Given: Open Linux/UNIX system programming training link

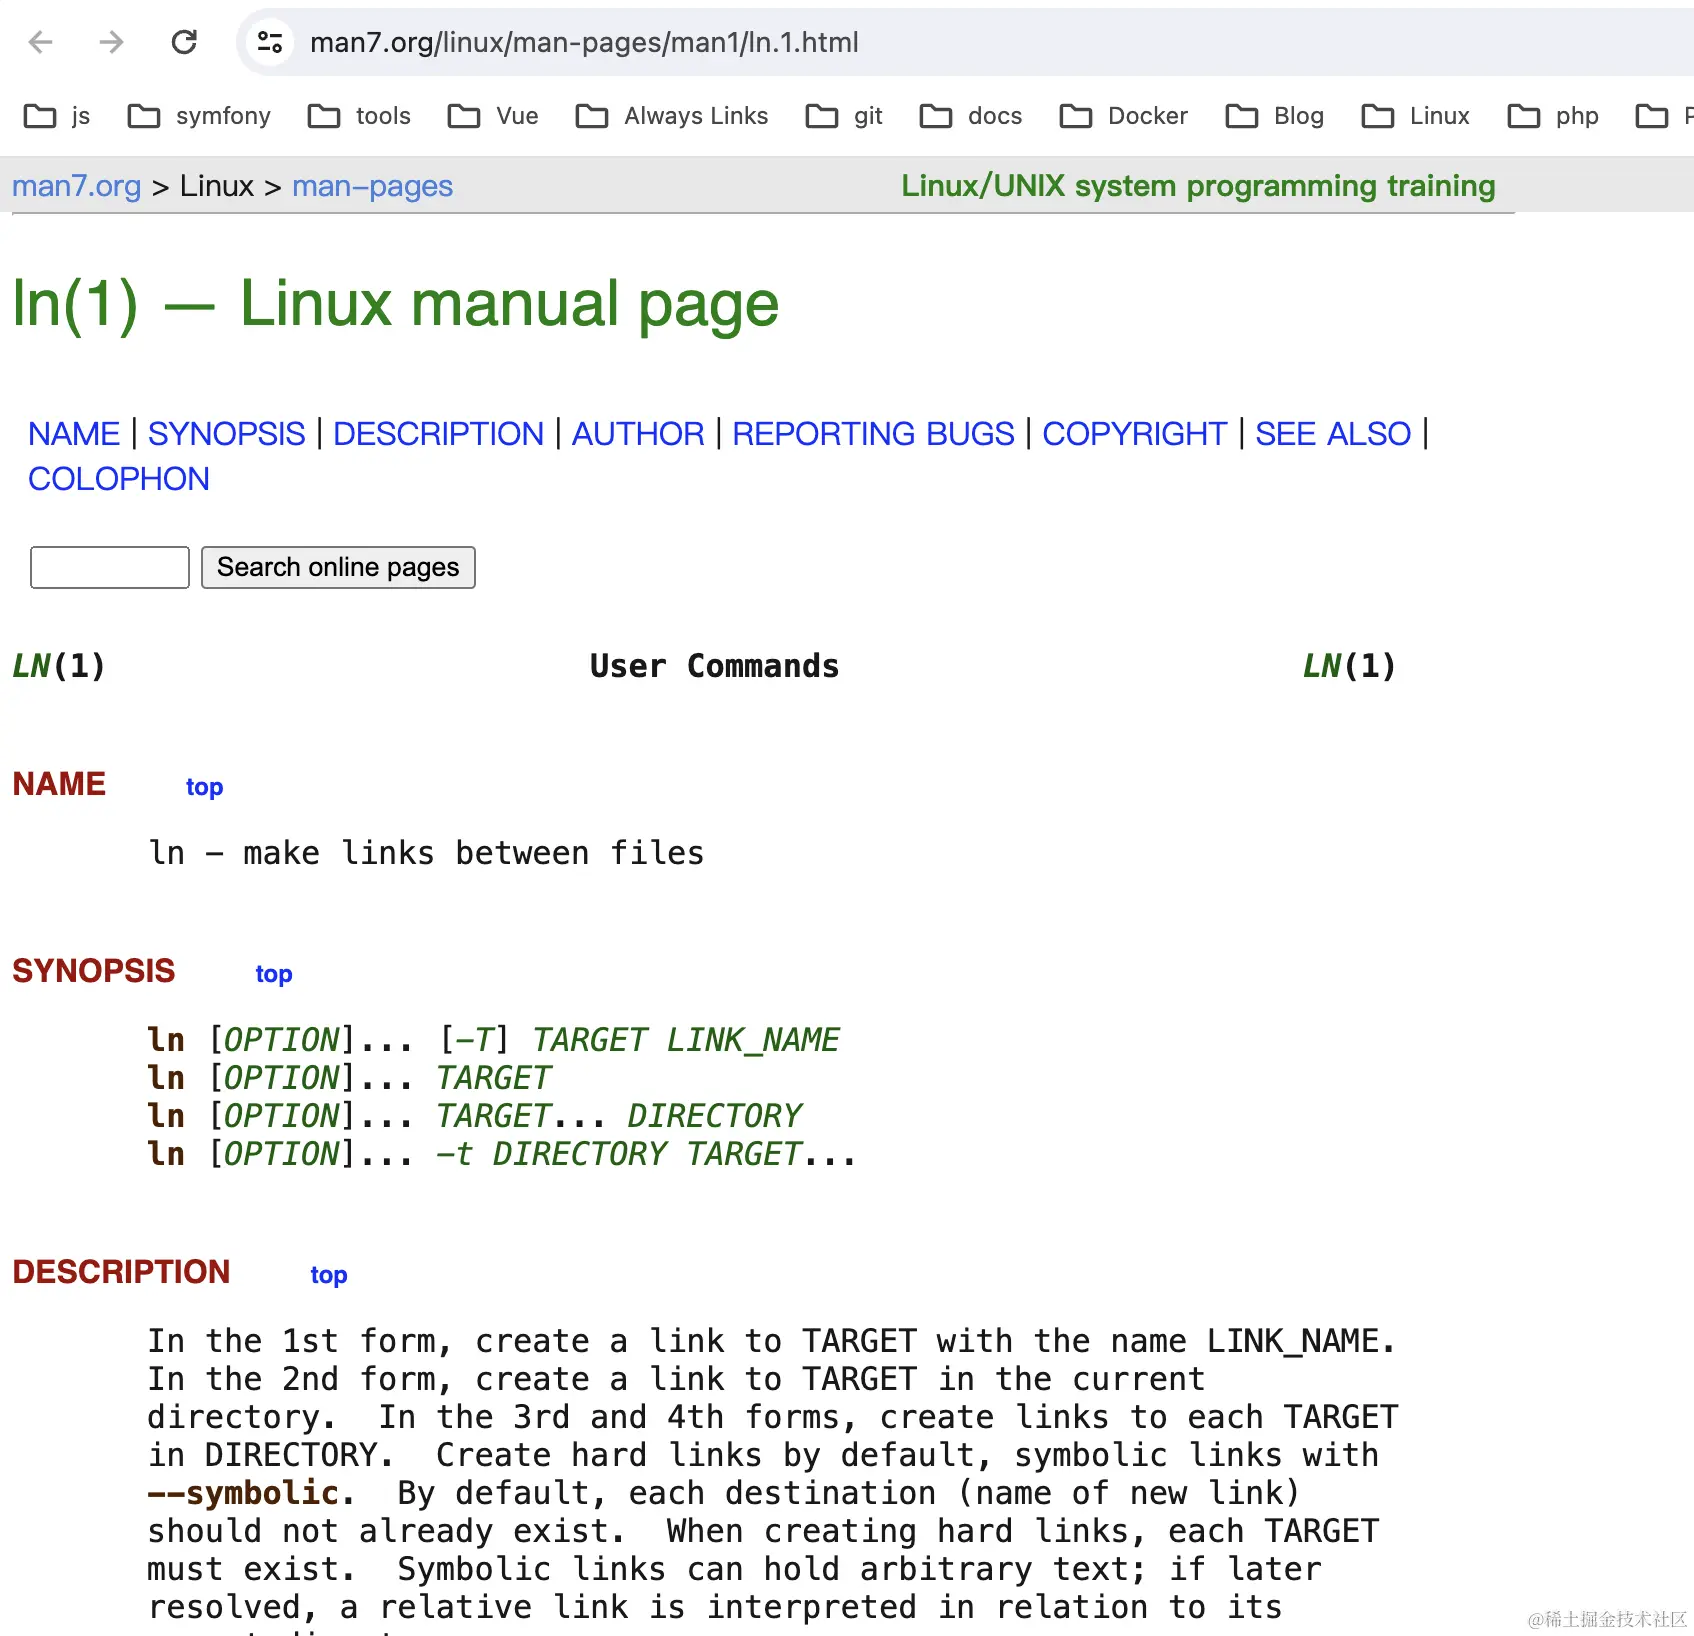Looking at the screenshot, I should (x=1198, y=186).
